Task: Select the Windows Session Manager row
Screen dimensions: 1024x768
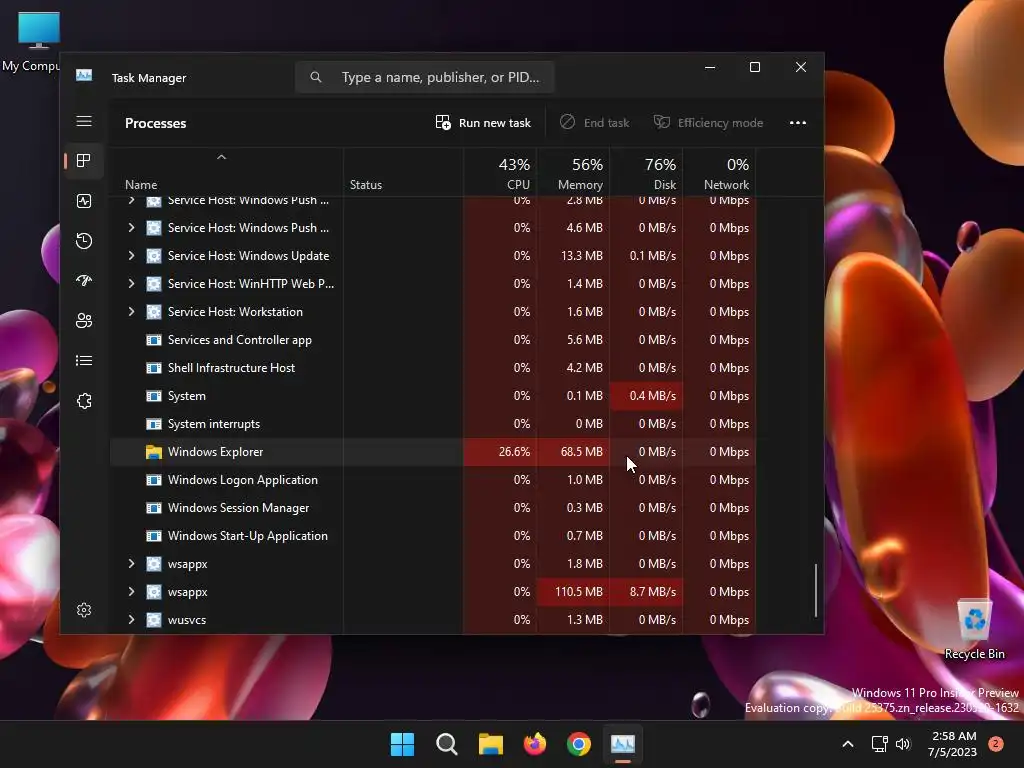Action: [432, 507]
